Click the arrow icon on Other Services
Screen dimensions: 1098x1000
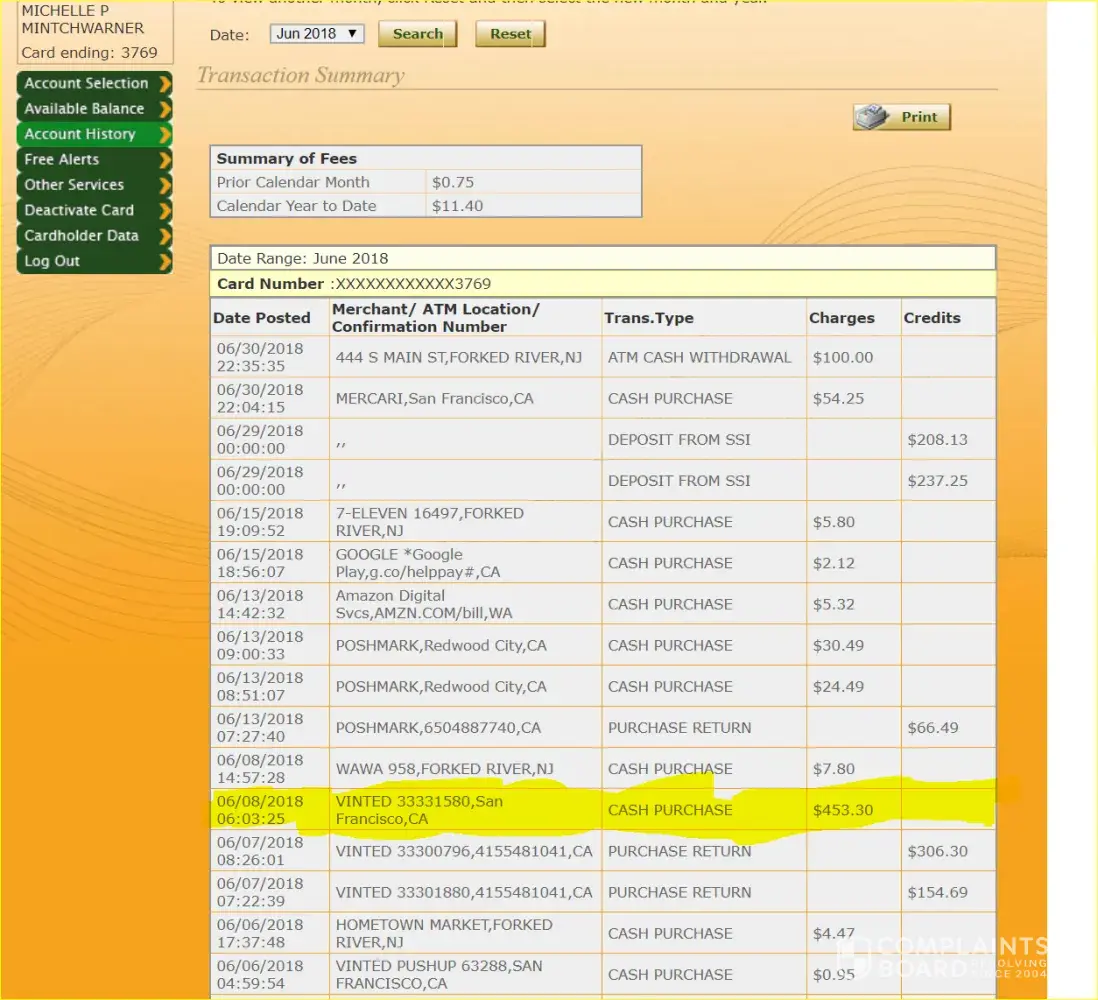click(x=165, y=185)
